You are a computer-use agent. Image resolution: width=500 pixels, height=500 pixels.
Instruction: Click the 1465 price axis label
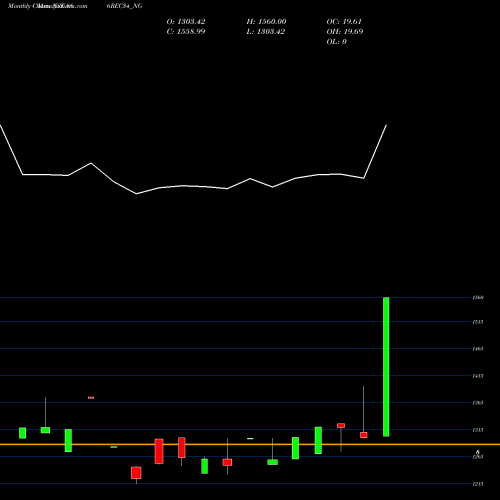478,349
